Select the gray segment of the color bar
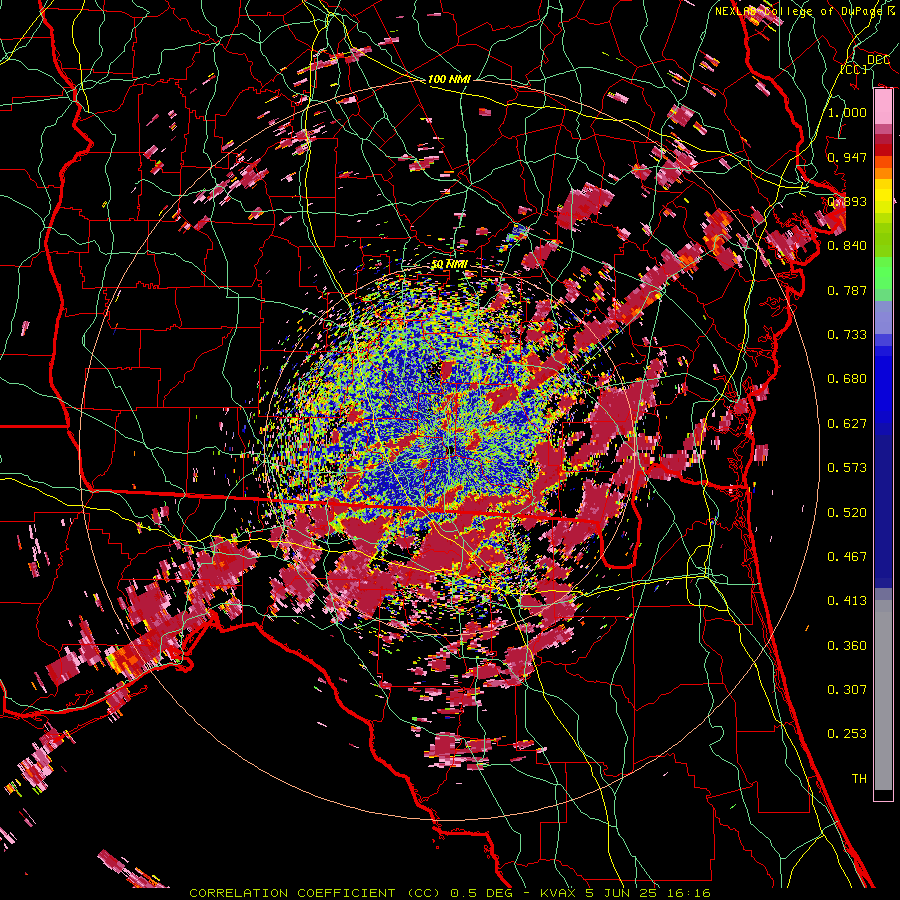This screenshot has width=900, height=900. click(x=883, y=695)
